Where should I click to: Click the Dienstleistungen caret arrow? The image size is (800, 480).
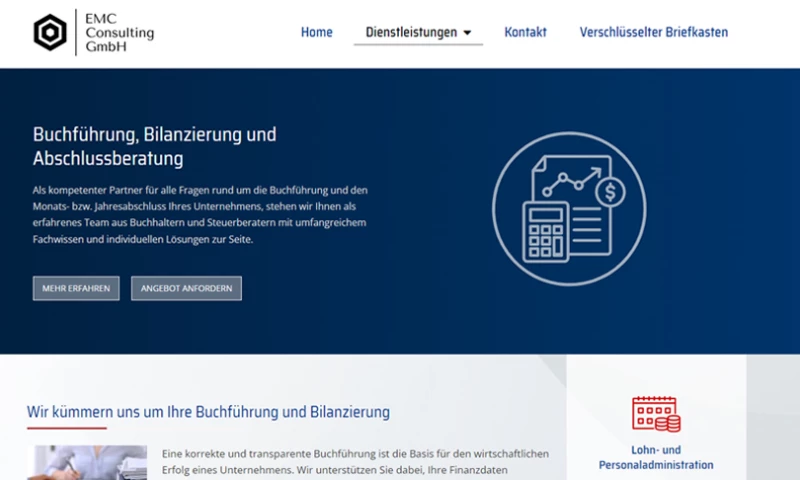[467, 33]
